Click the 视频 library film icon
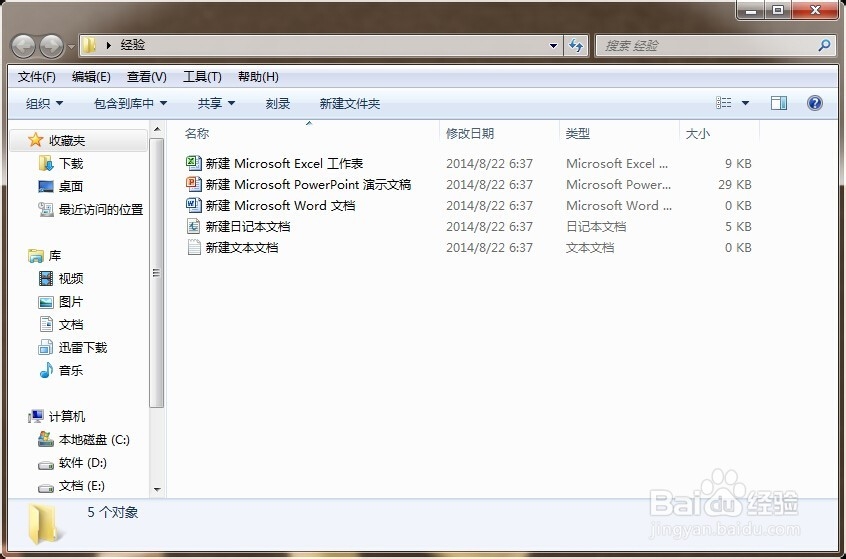Screen dimensions: 846x559 tap(46, 278)
